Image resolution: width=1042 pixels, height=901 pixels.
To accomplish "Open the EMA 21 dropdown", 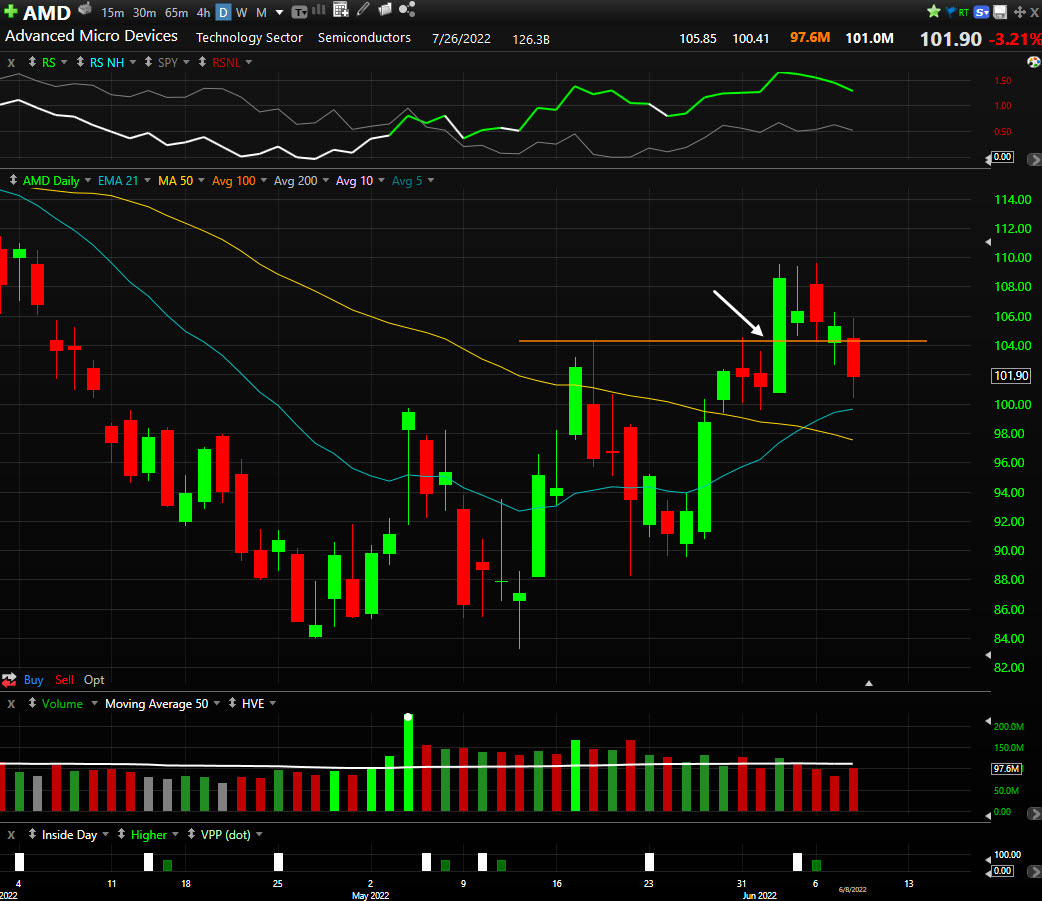I will click(x=147, y=180).
